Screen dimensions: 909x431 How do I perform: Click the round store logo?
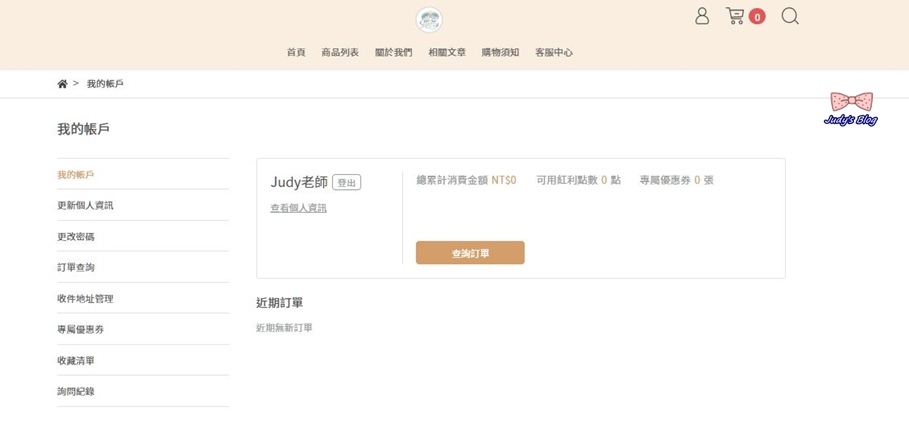(429, 20)
